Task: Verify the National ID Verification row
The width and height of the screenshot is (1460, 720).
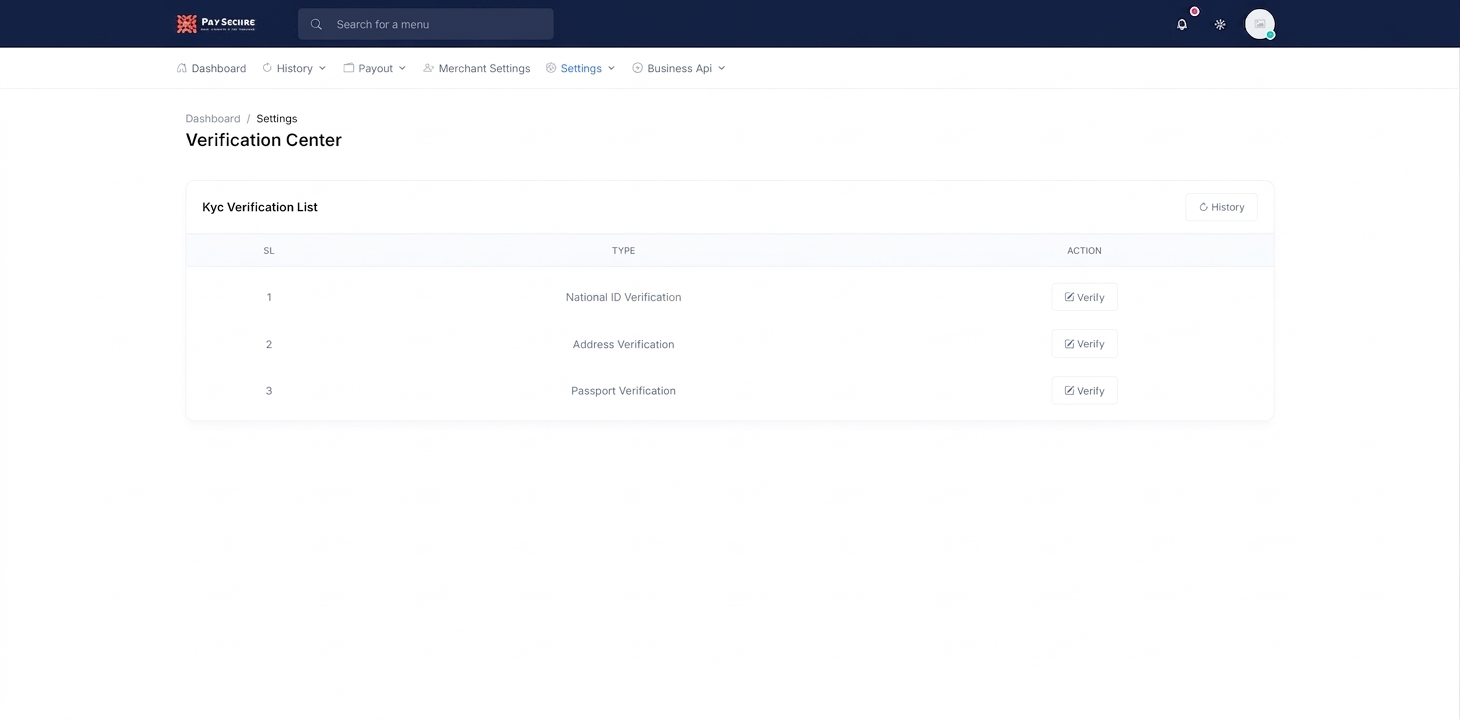Action: tap(1085, 297)
